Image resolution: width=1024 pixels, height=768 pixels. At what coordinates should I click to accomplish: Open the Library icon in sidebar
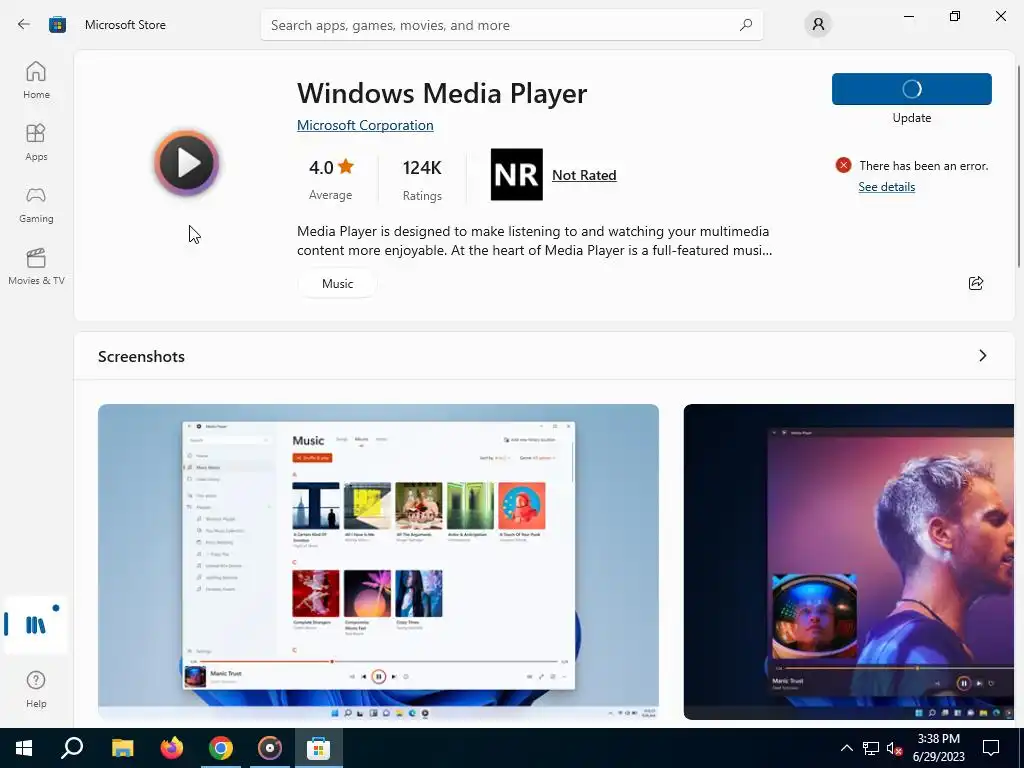coord(36,625)
